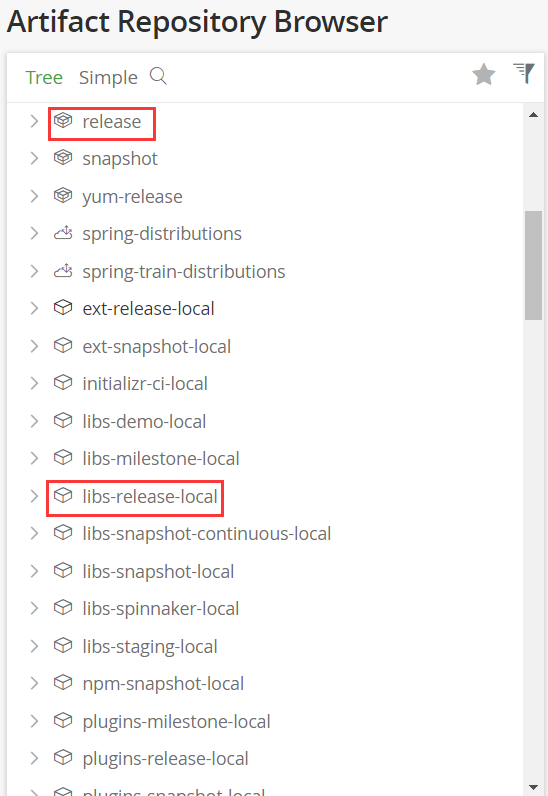548x796 pixels.
Task: Select the libs-spinnaker-local repository
Action: pos(160,609)
